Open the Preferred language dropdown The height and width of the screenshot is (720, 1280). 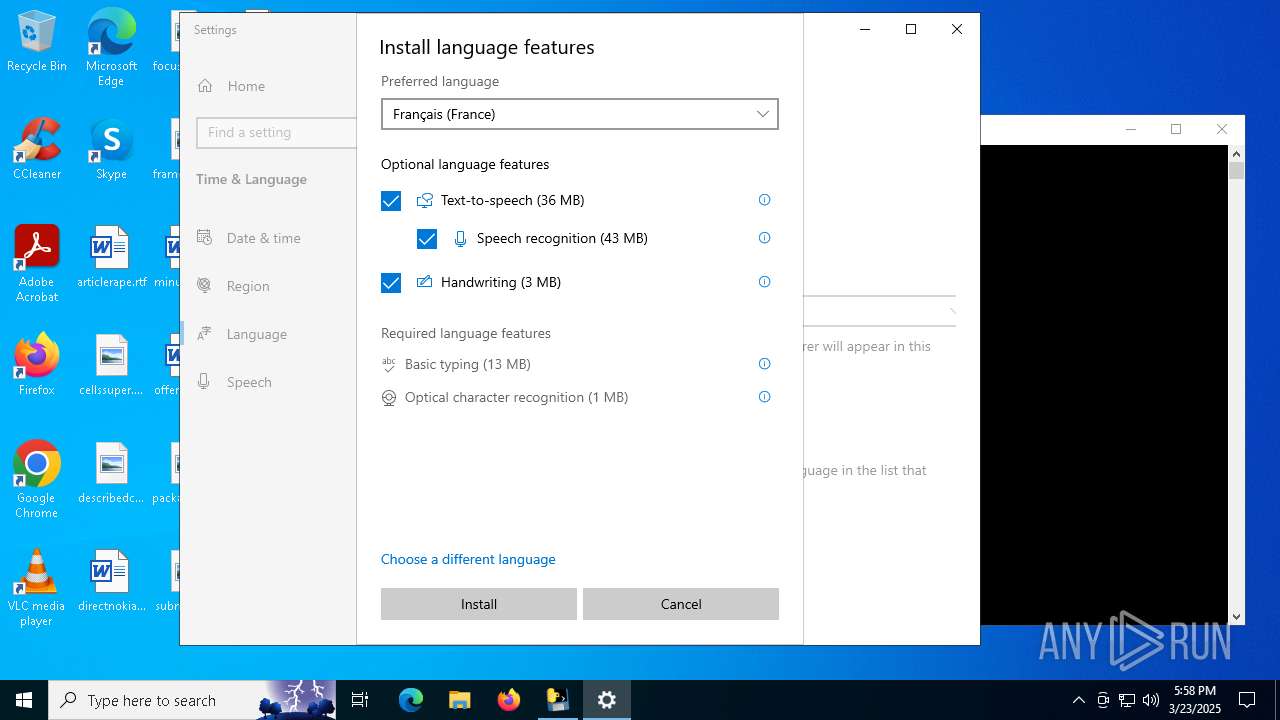pos(579,114)
